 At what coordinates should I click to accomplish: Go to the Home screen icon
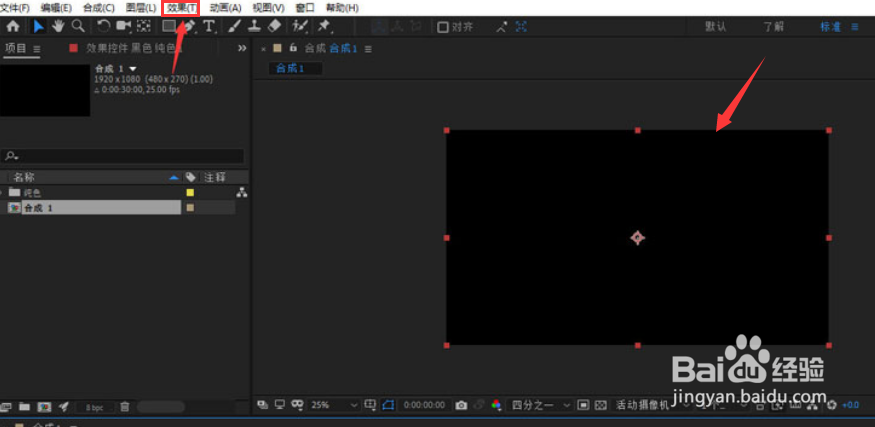[x=12, y=26]
